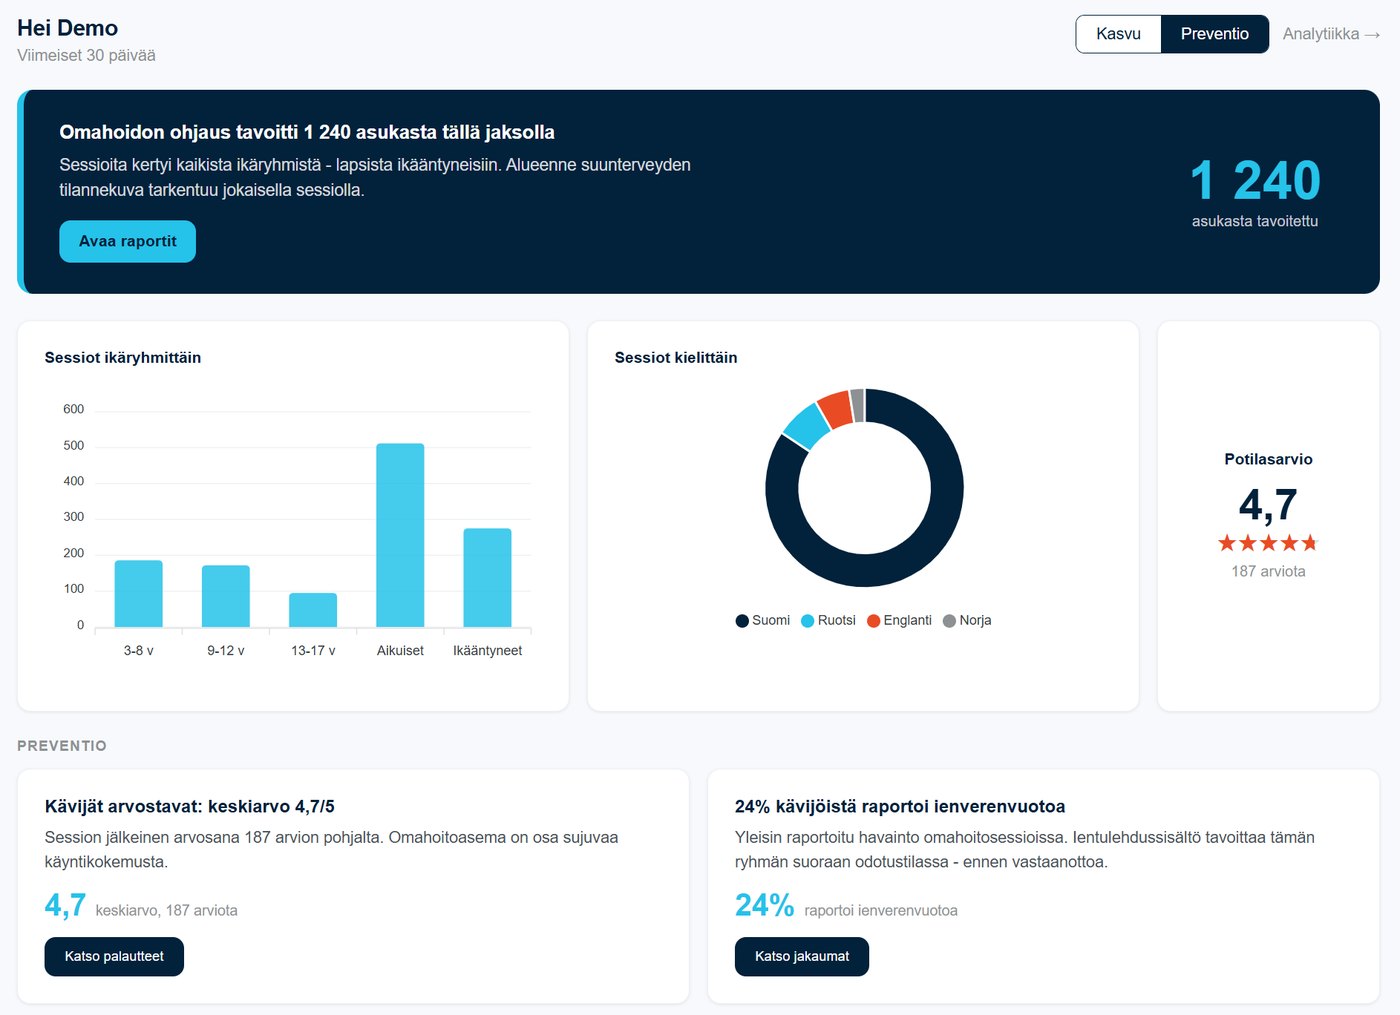
Task: Click the large '1 240' figure
Action: click(x=1255, y=181)
